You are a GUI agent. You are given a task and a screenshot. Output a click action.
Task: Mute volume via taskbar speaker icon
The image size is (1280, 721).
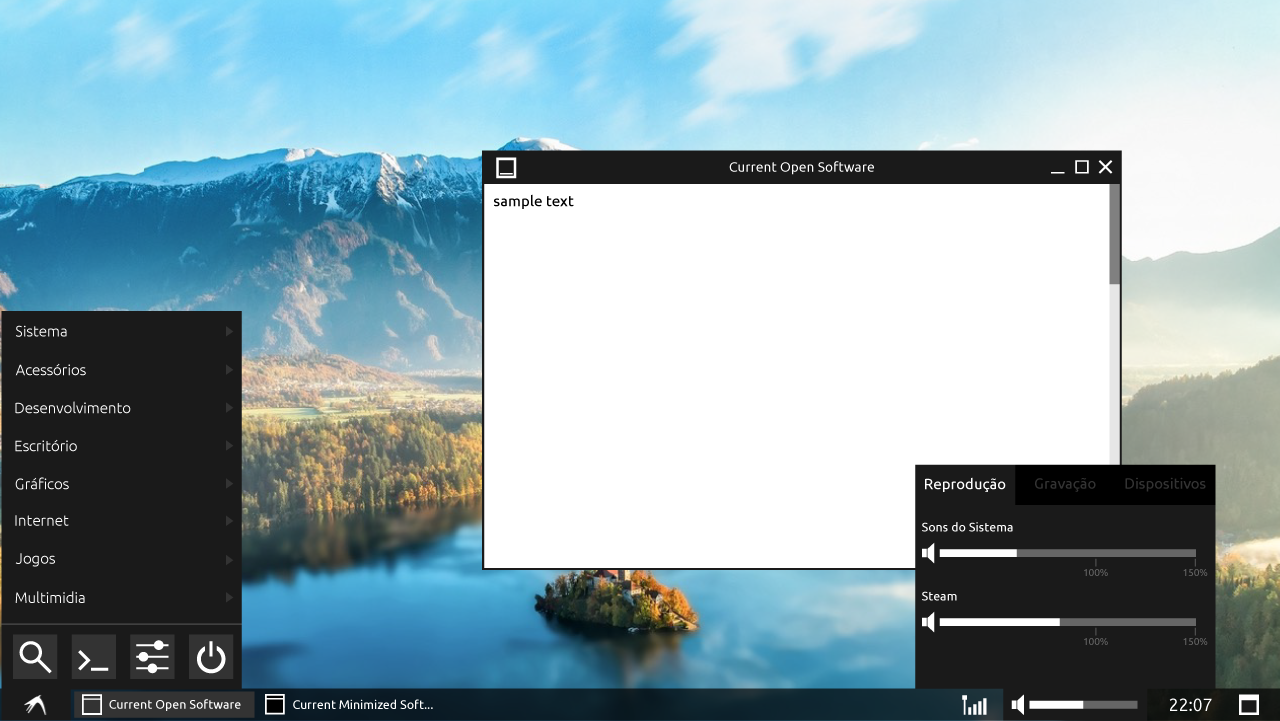click(1018, 705)
